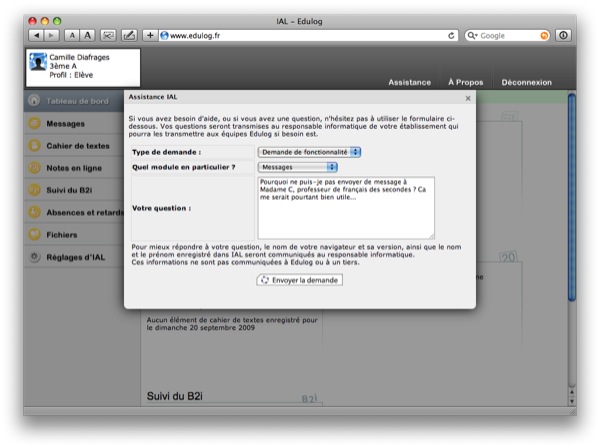Viewport: 600px width, 448px height.
Task: Click the browser back arrow
Action: pos(37,35)
